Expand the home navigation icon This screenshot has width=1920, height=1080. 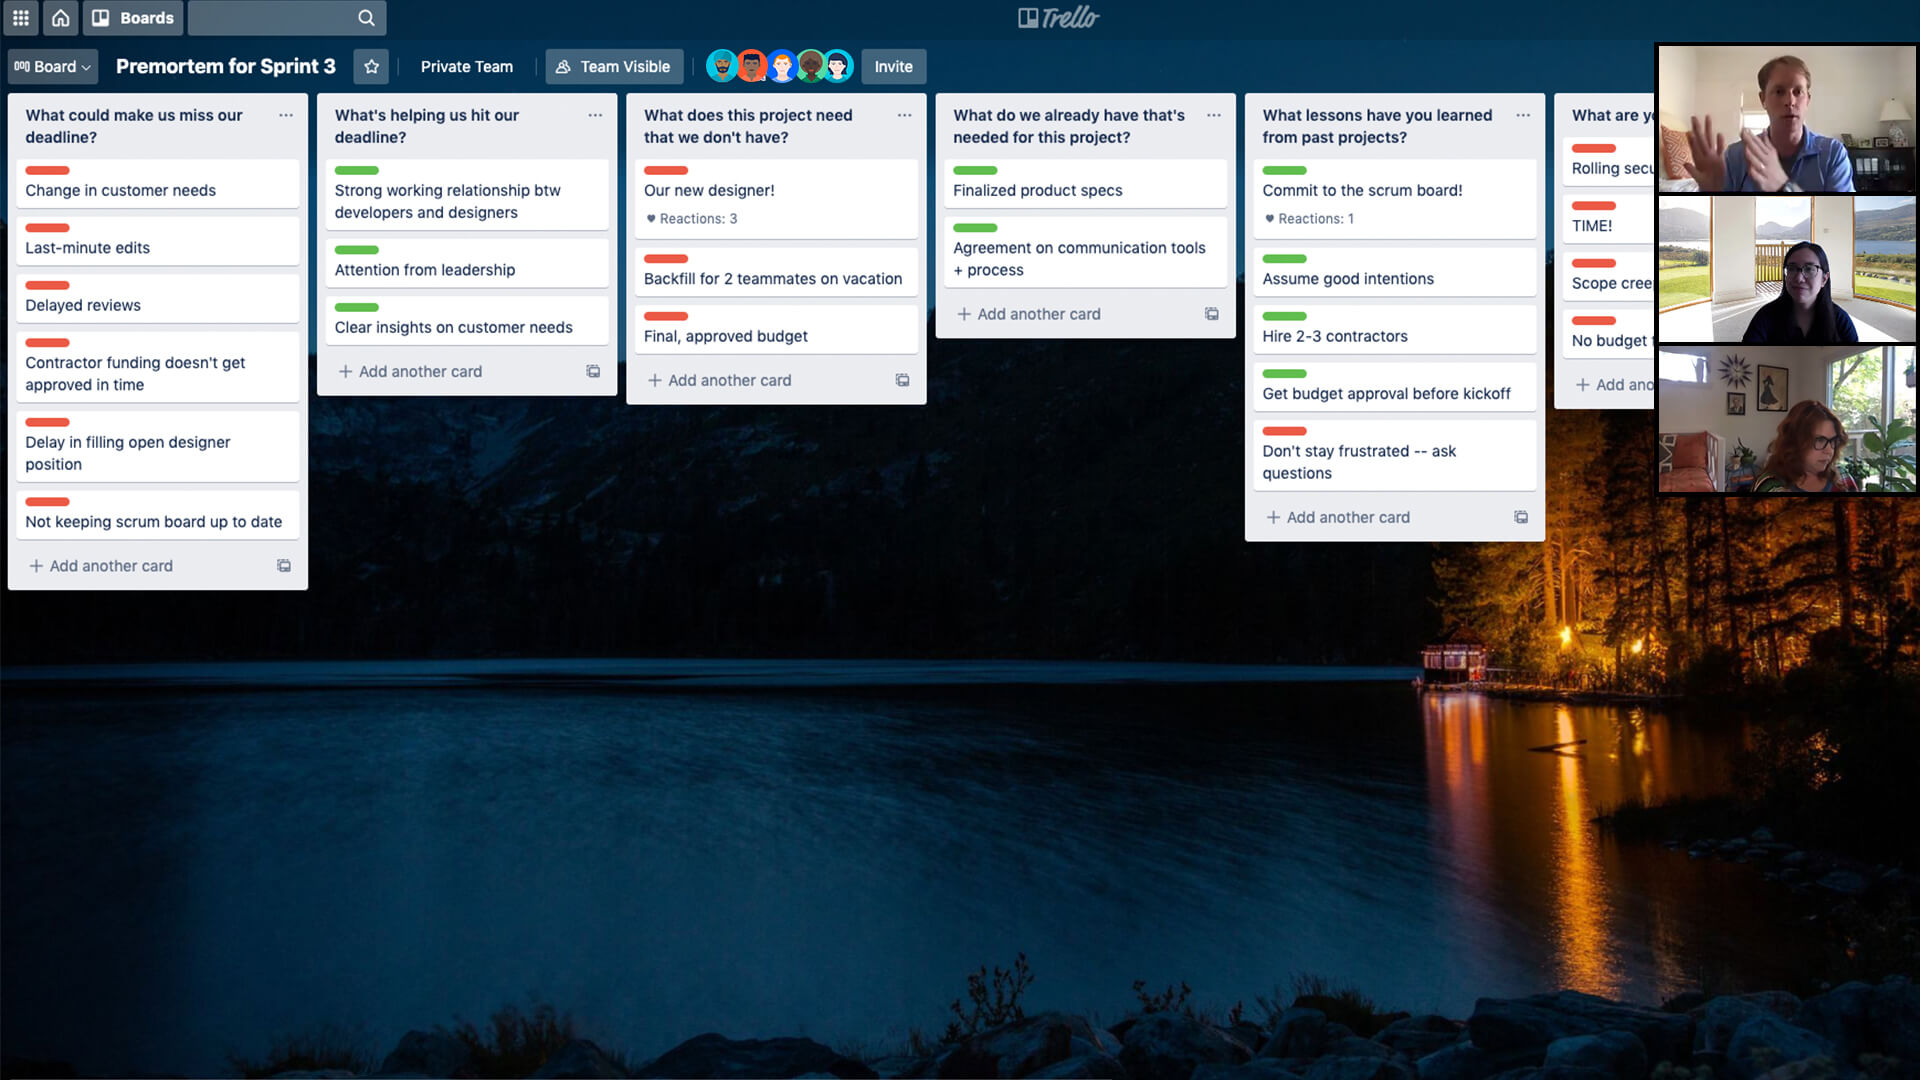[62, 17]
